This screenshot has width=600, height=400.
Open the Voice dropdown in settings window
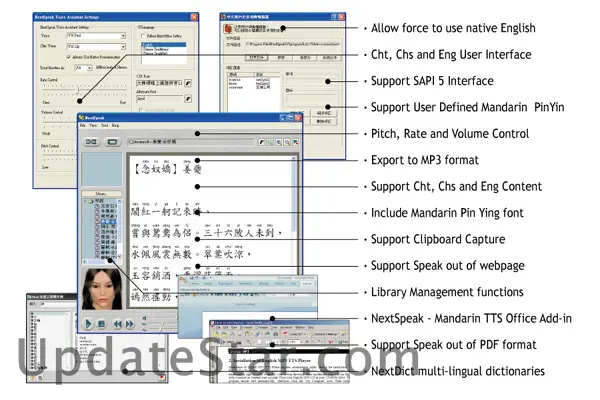(123, 36)
